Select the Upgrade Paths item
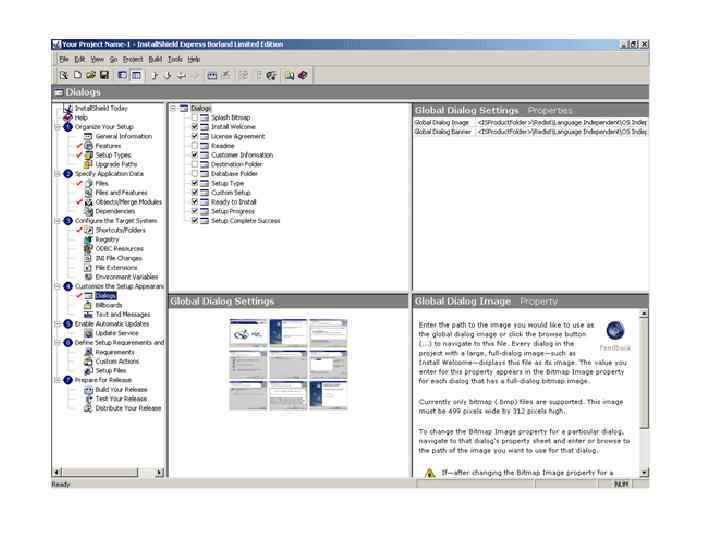This screenshot has width=720, height=540. (x=116, y=164)
